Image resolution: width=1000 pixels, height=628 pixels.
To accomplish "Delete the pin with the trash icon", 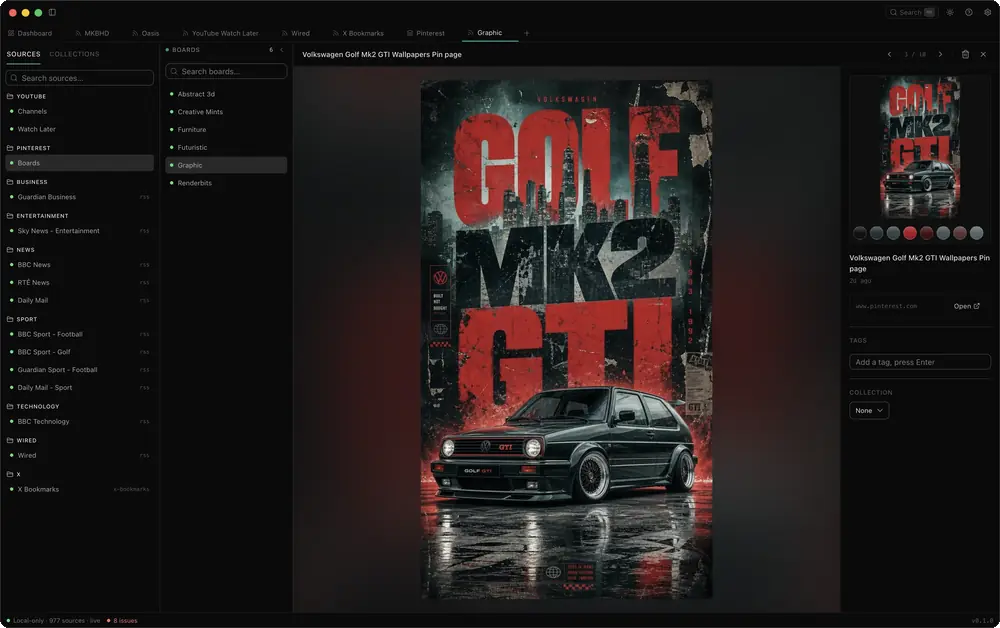I will (965, 54).
